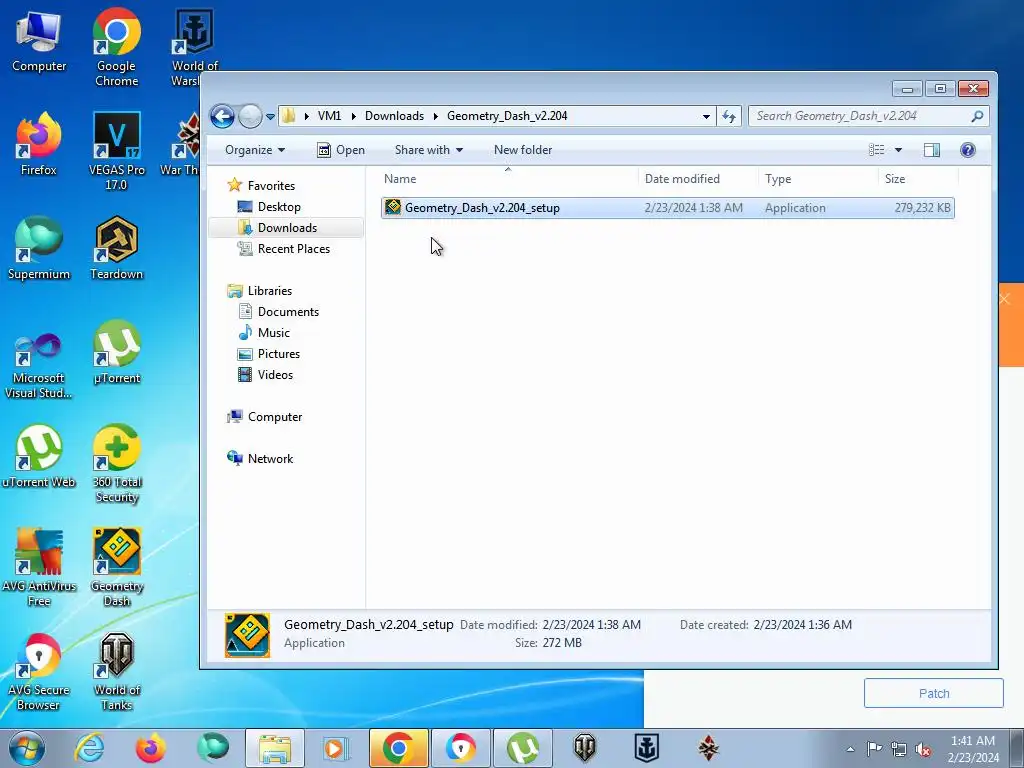Image resolution: width=1024 pixels, height=768 pixels.
Task: Open the More view options dropdown arrow
Action: click(x=899, y=150)
